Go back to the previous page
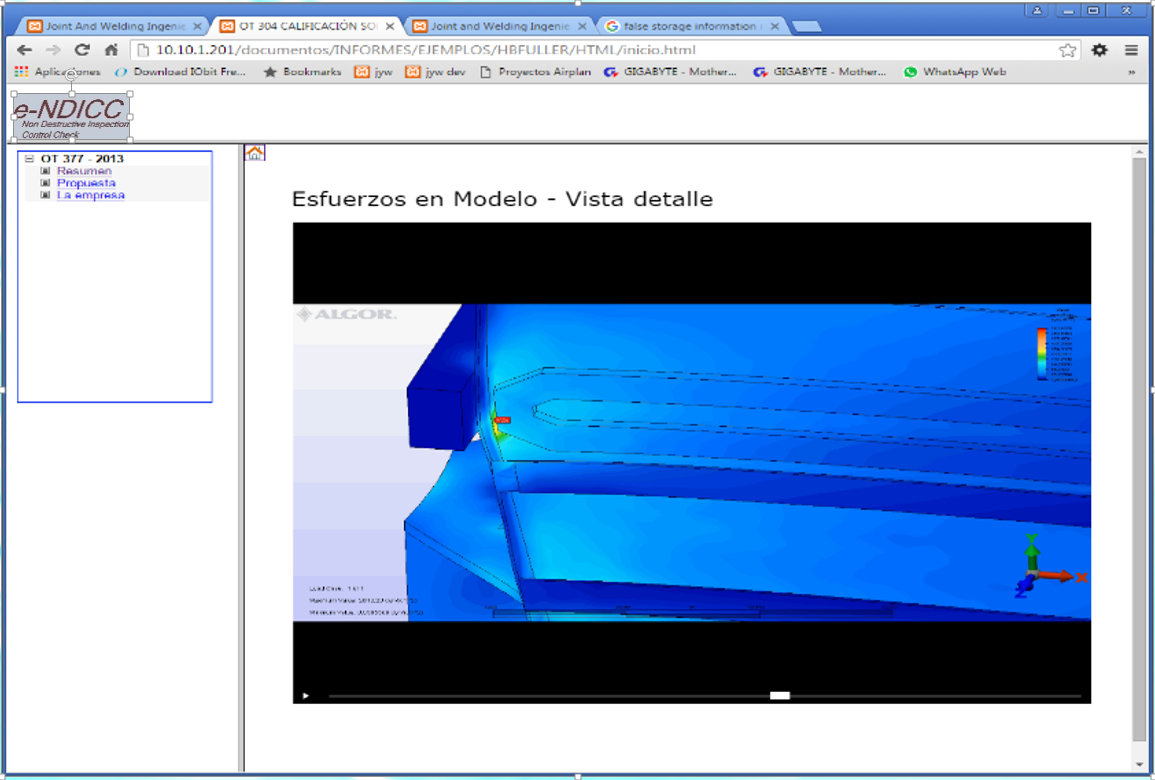Image resolution: width=1155 pixels, height=780 pixels. [x=25, y=50]
